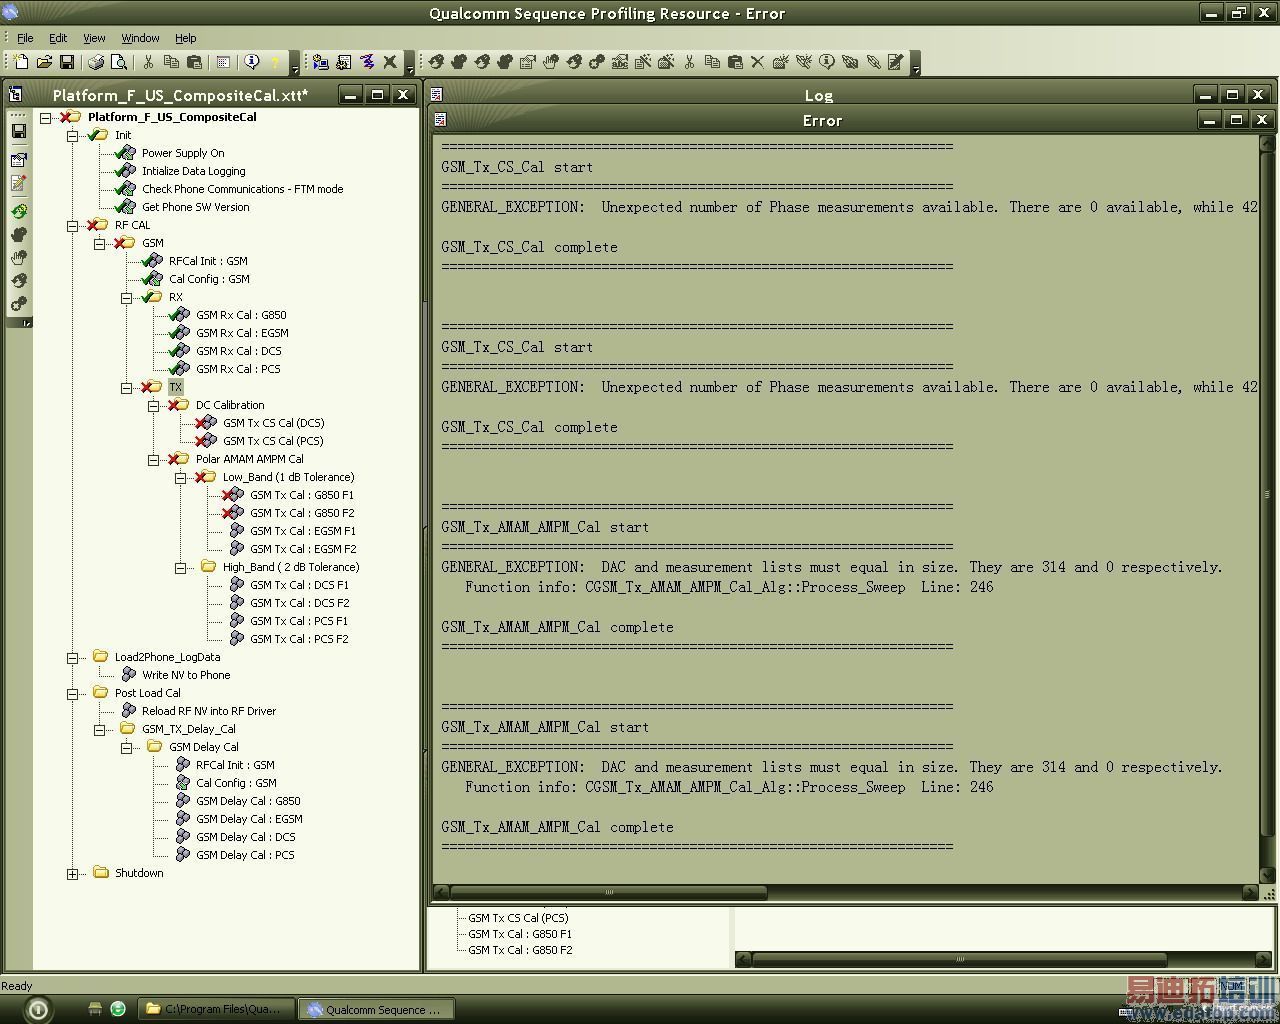The width and height of the screenshot is (1280, 1024).
Task: Click GSM Tx CS Cal (PCS) in bottom list
Action: 518,917
